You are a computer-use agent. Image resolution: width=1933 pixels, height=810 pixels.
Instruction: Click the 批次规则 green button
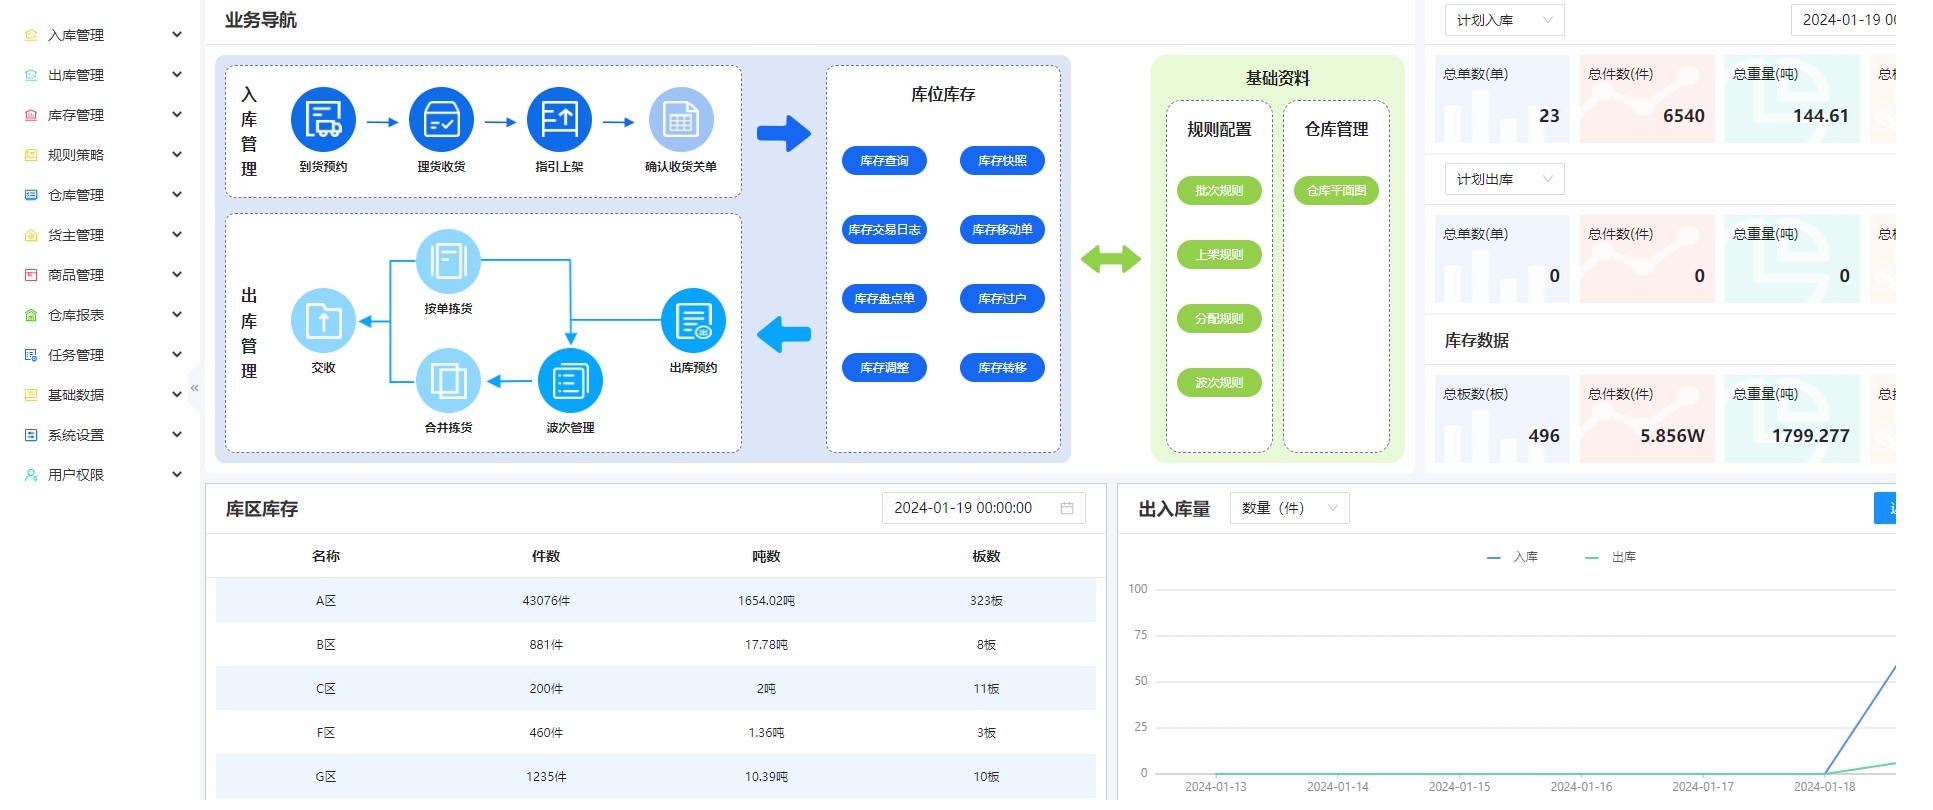coord(1219,191)
